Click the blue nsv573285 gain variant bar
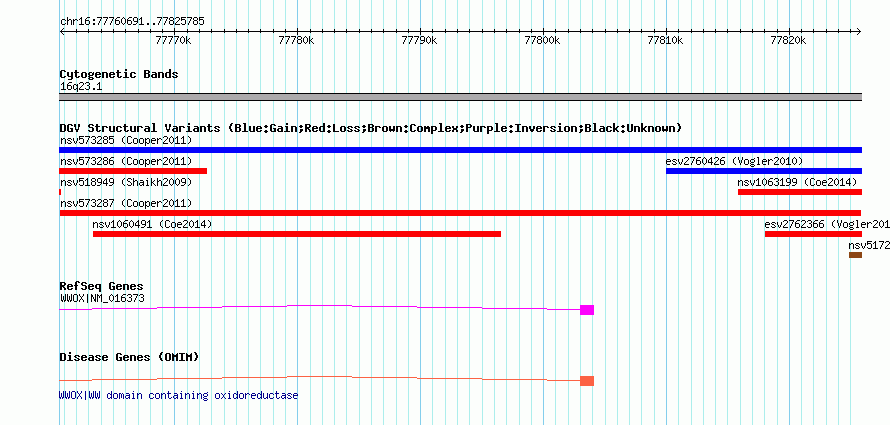Image resolution: width=890 pixels, height=425 pixels. (460, 150)
